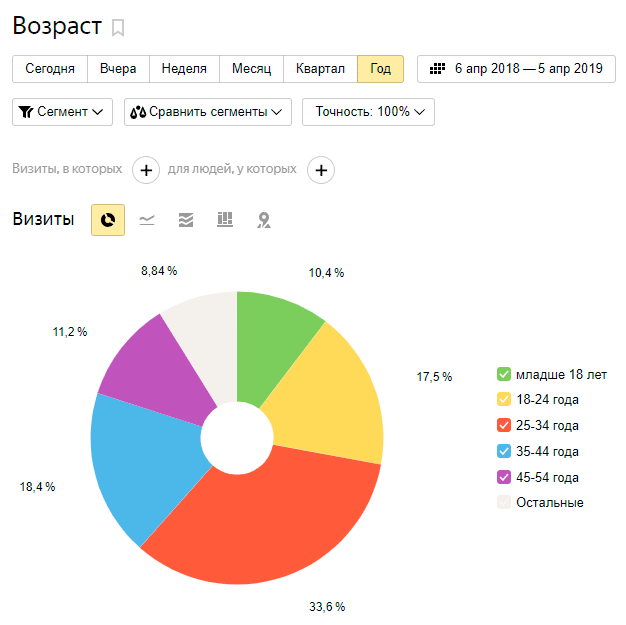This screenshot has height=625, width=626.
Task: Open Точность: 100% dropdown
Action: pyautogui.click(x=368, y=112)
